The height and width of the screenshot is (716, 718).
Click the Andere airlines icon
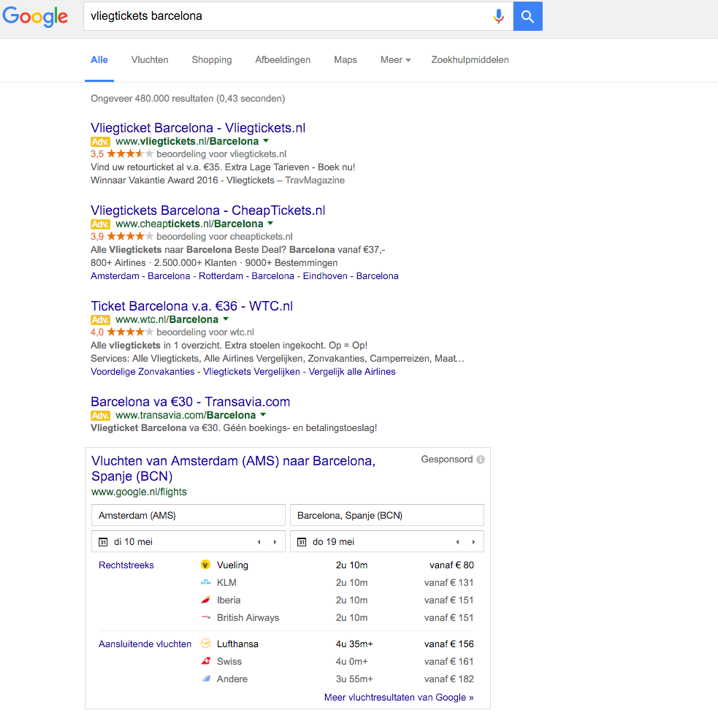pos(206,678)
